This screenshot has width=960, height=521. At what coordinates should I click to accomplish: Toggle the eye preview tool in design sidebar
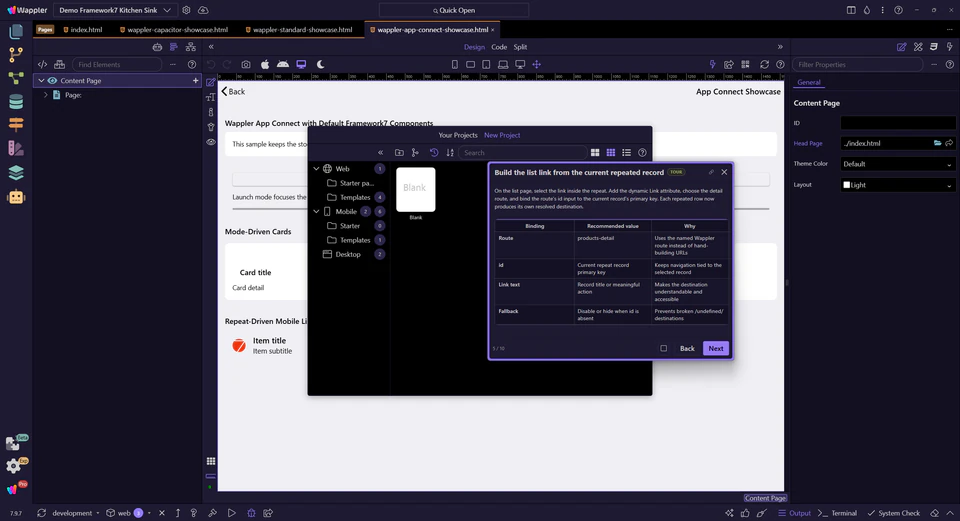pyautogui.click(x=211, y=141)
